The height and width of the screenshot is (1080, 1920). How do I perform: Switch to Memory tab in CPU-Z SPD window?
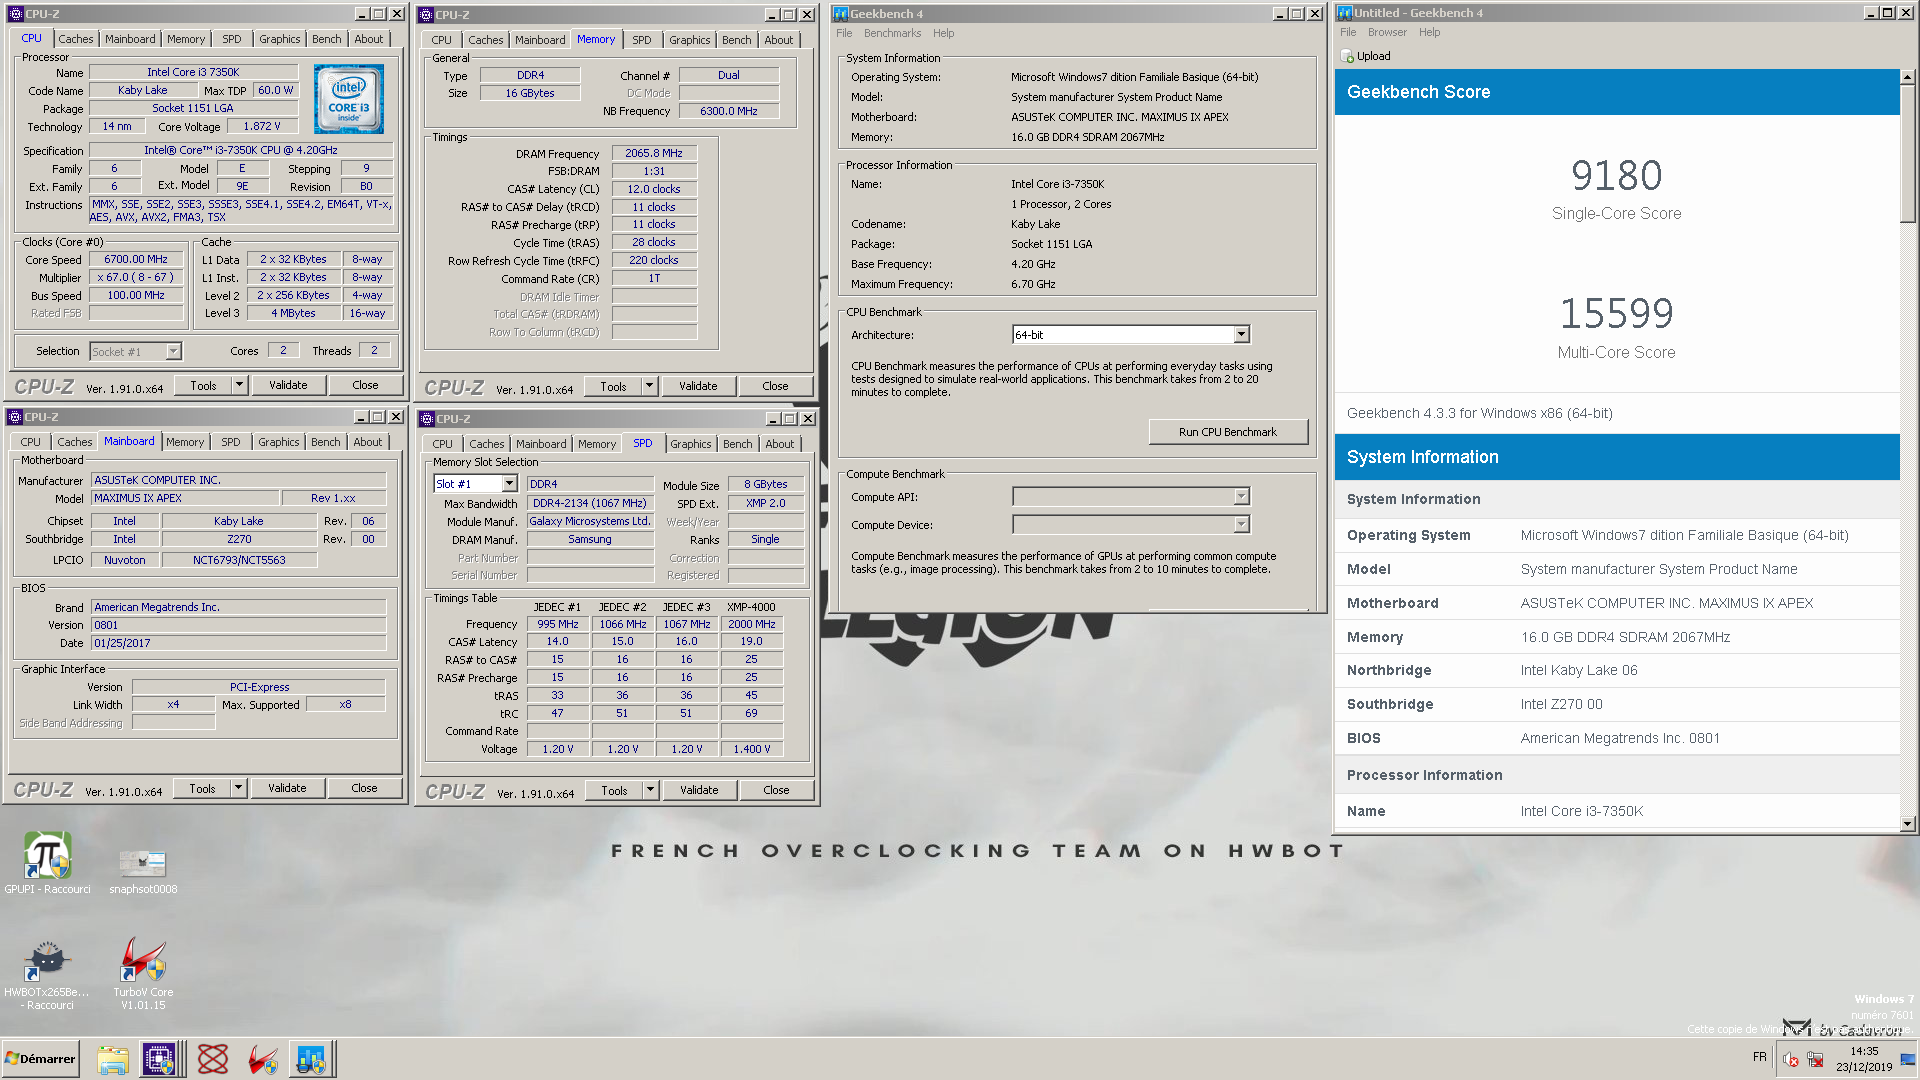pyautogui.click(x=597, y=444)
